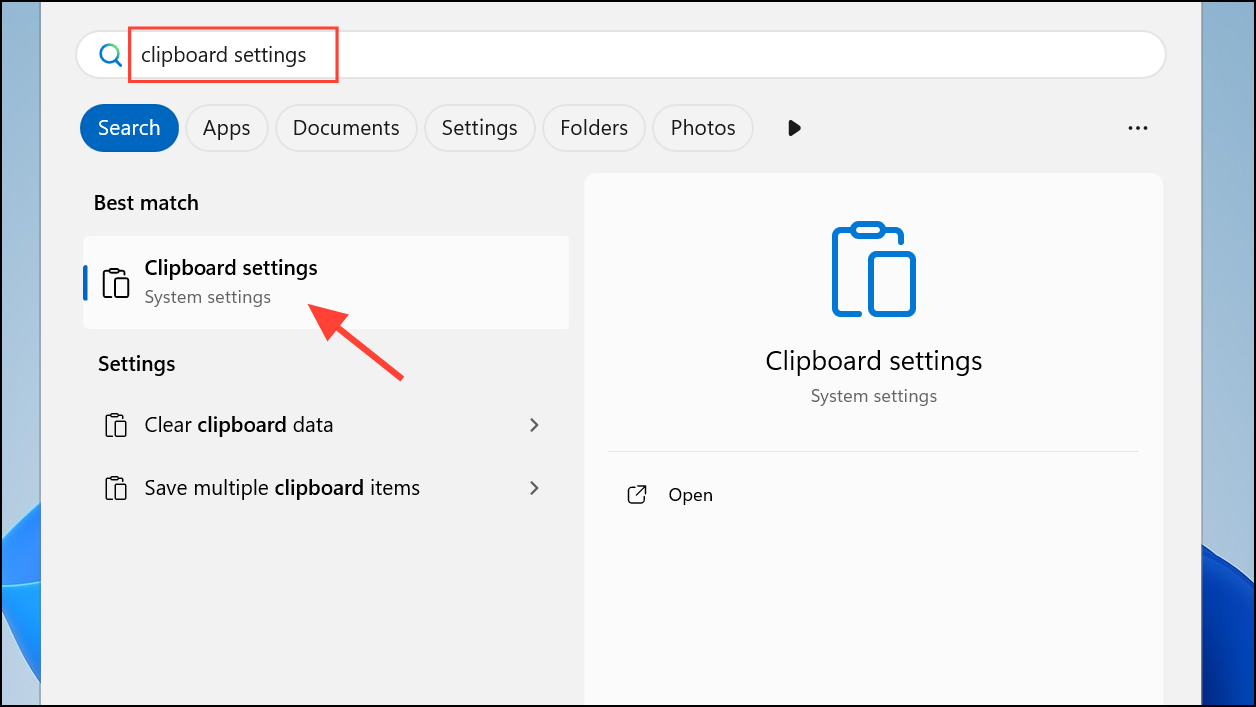Select Clear clipboard data result
The height and width of the screenshot is (707, 1256).
(326, 425)
